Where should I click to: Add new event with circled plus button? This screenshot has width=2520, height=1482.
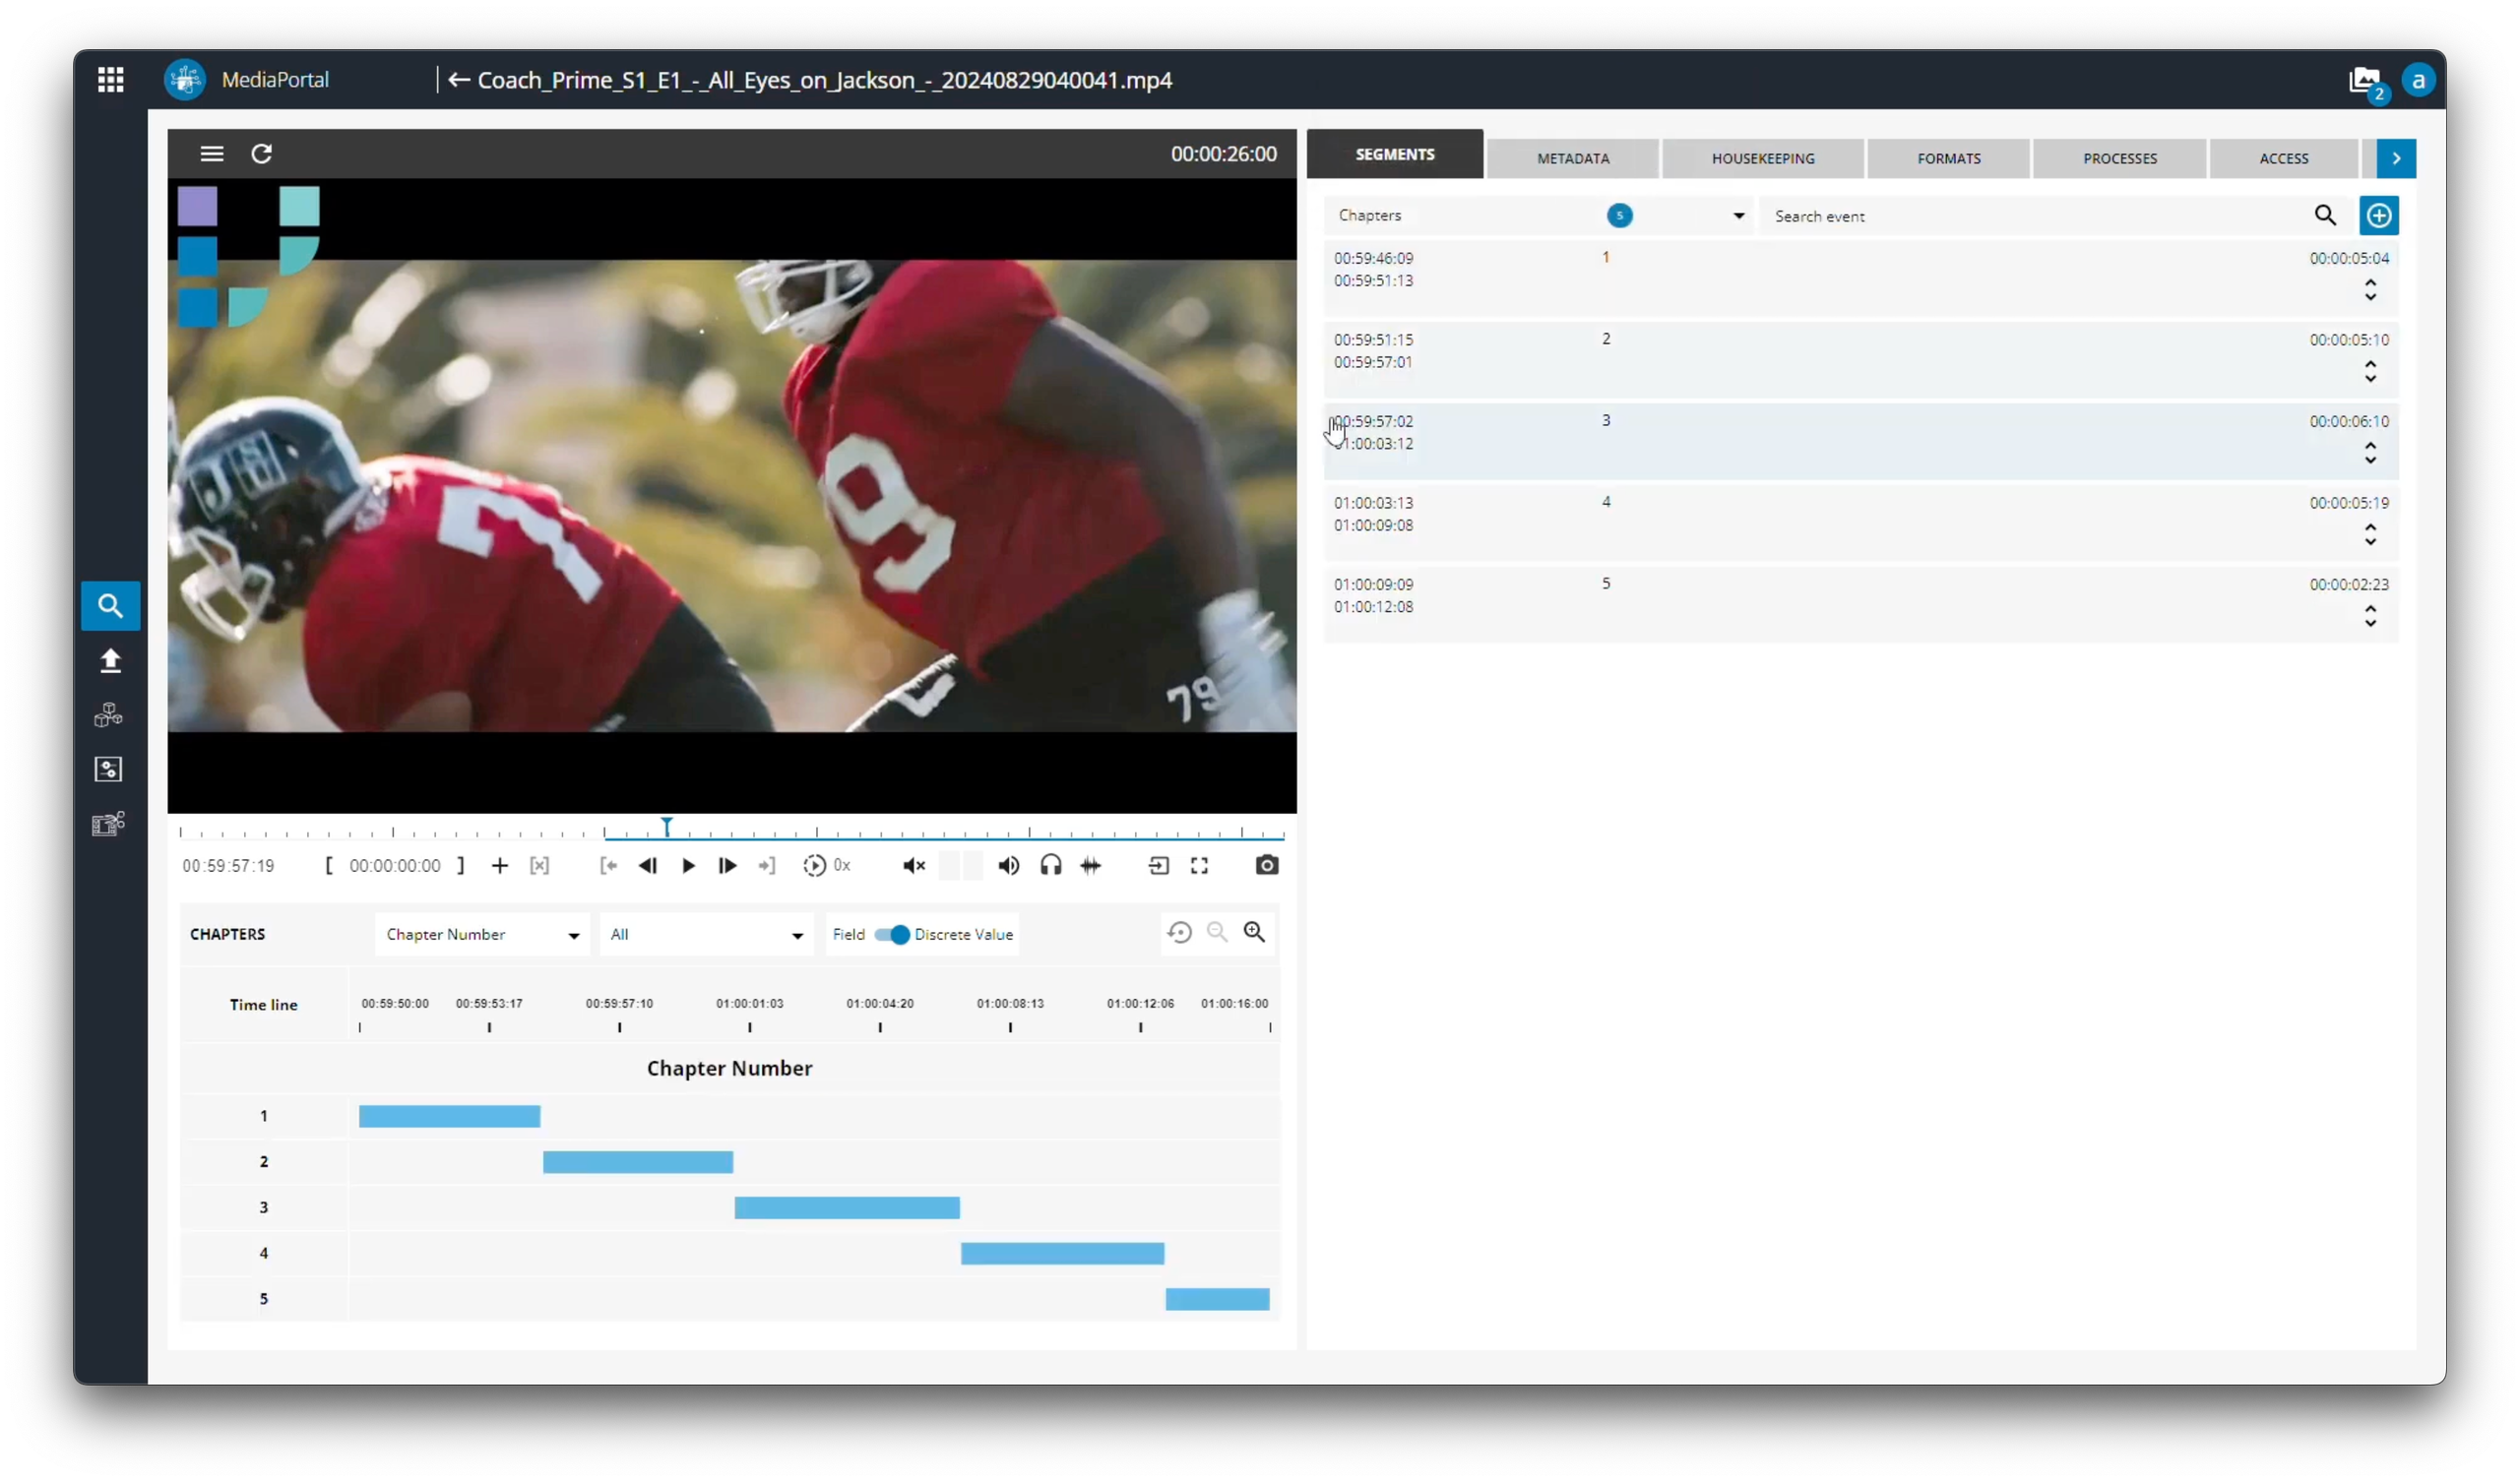(x=2379, y=216)
